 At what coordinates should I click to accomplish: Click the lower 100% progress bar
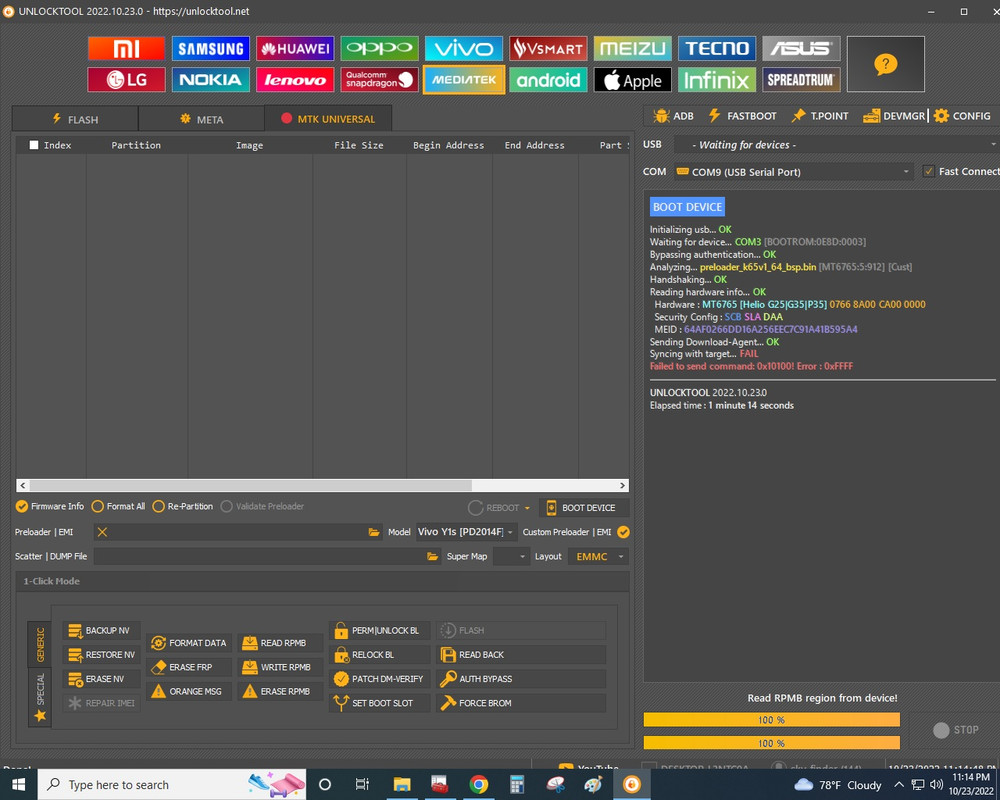pos(772,743)
